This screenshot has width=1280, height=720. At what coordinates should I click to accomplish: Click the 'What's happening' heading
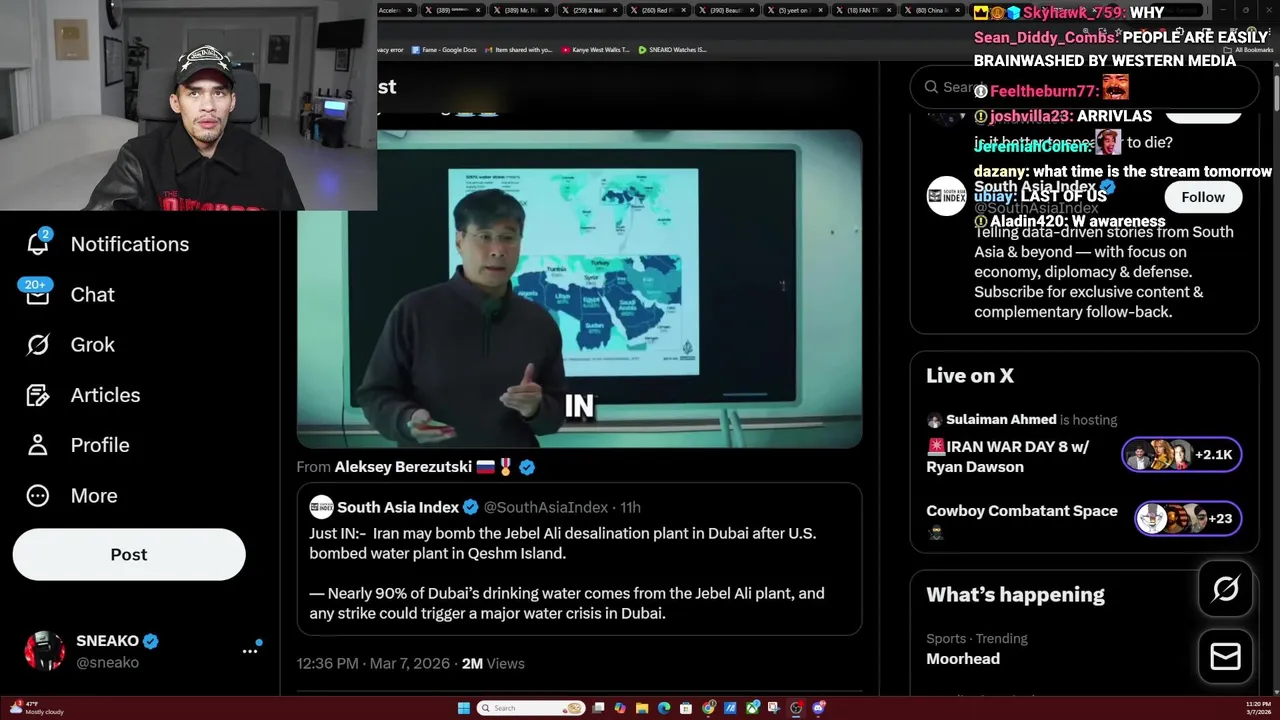point(1015,595)
